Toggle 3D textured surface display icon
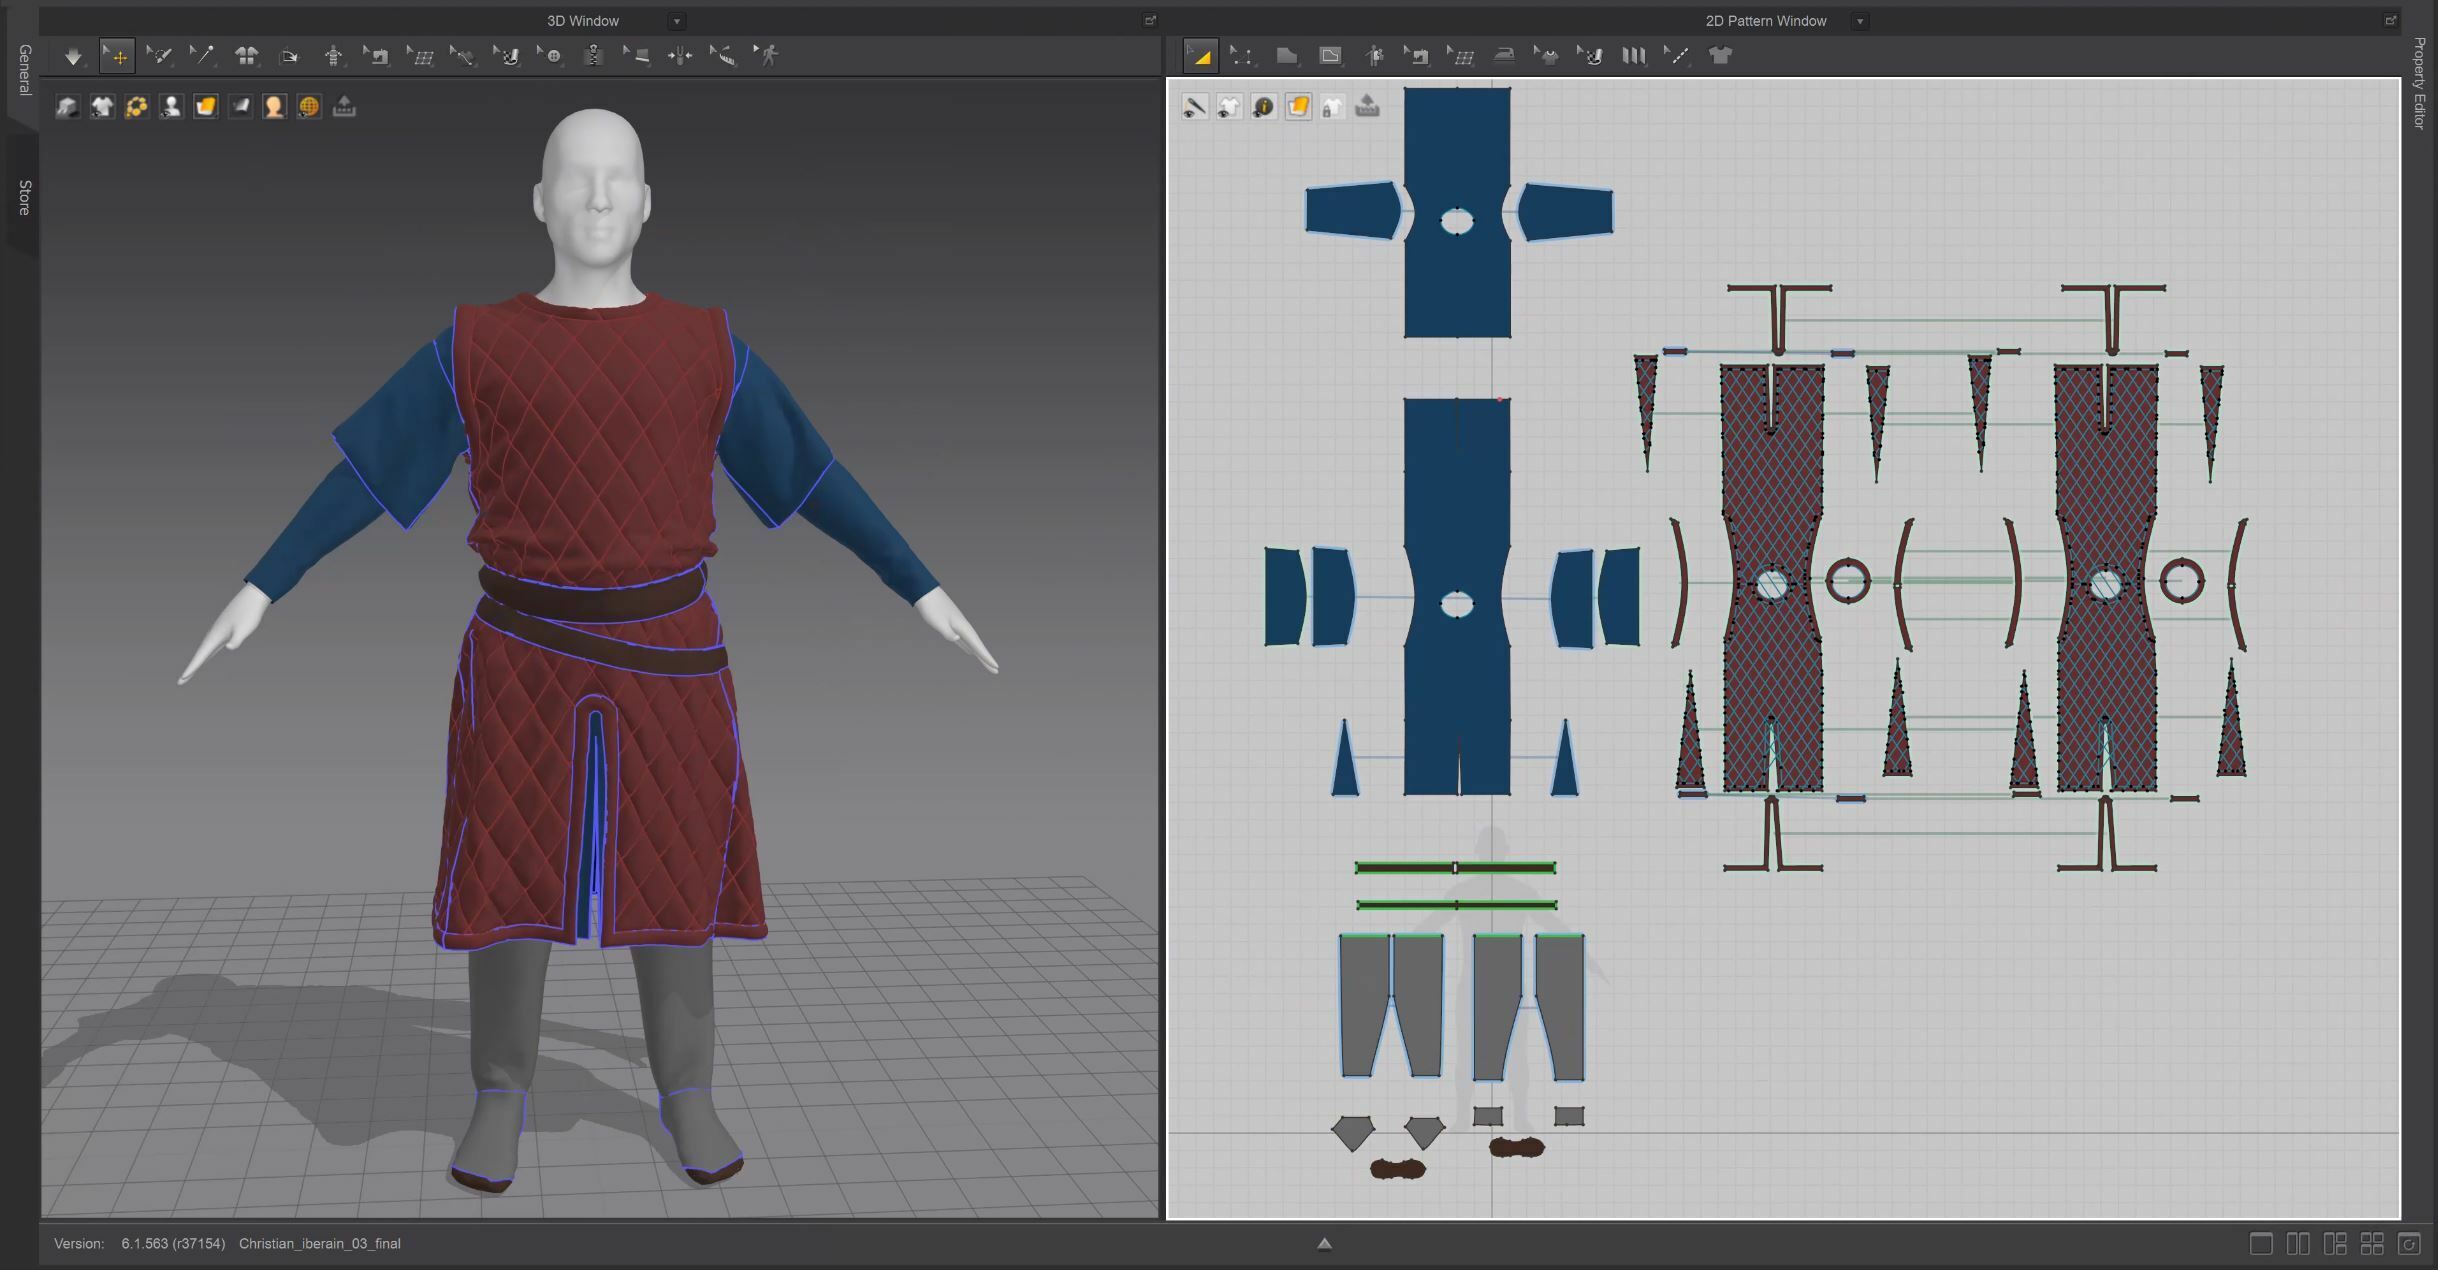This screenshot has width=2438, height=1270. pyautogui.click(x=205, y=107)
